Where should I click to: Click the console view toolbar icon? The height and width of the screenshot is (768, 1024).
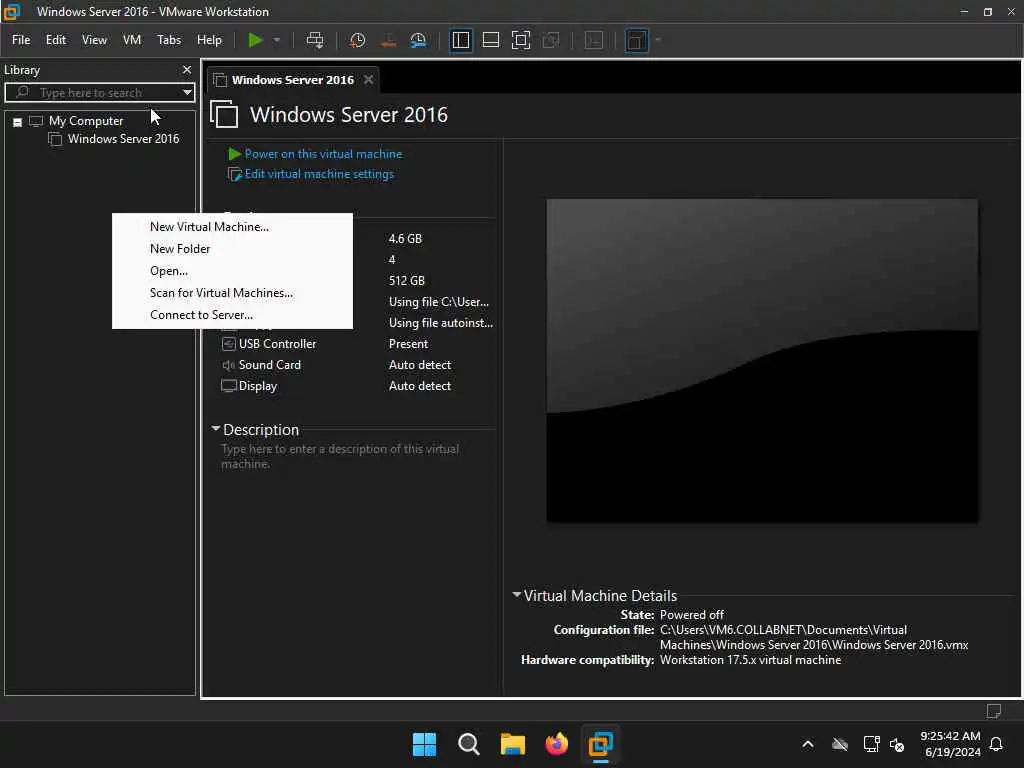click(594, 40)
